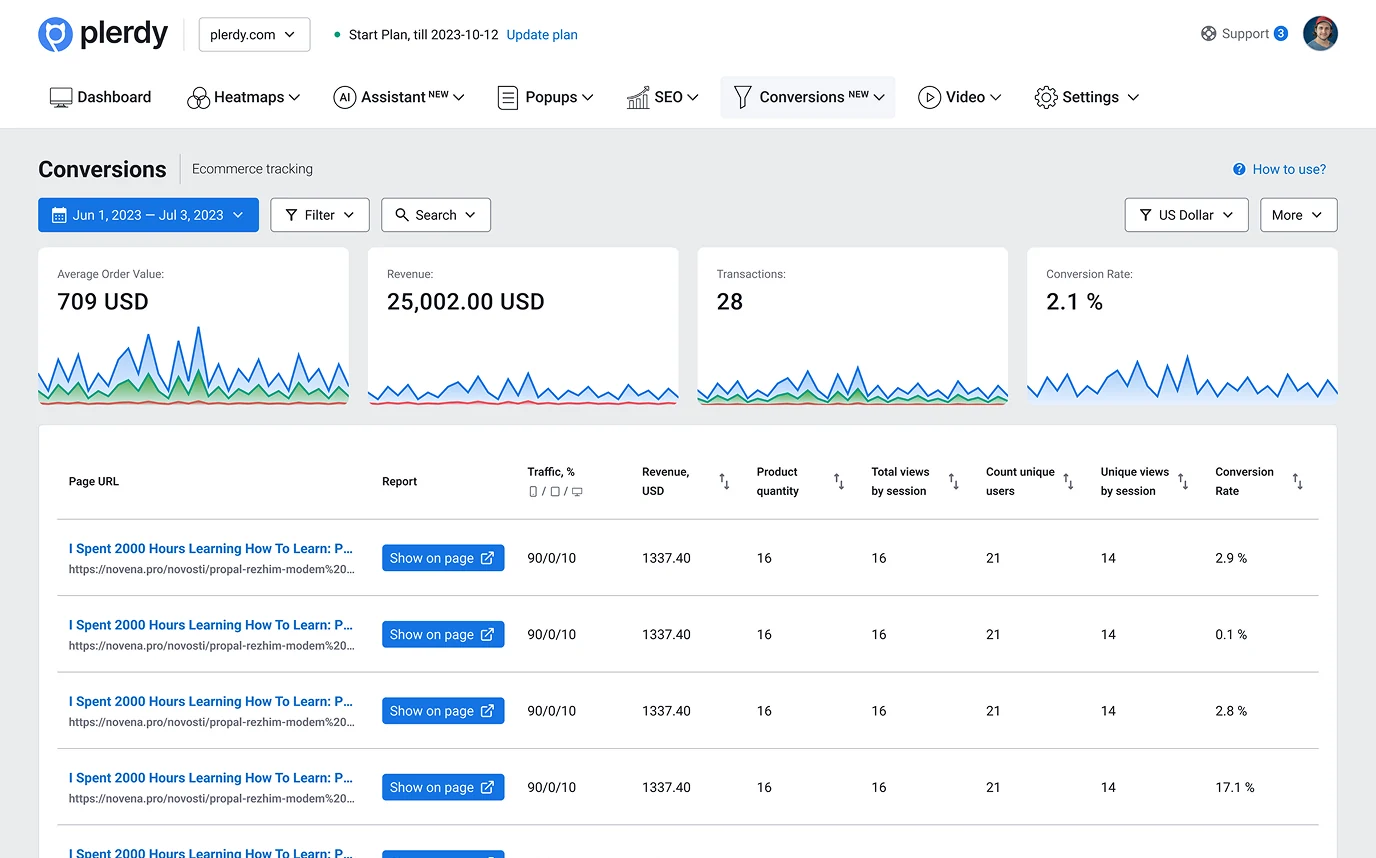Open the user profile avatar
Screen dimensions: 1376x858
pos(1320,34)
